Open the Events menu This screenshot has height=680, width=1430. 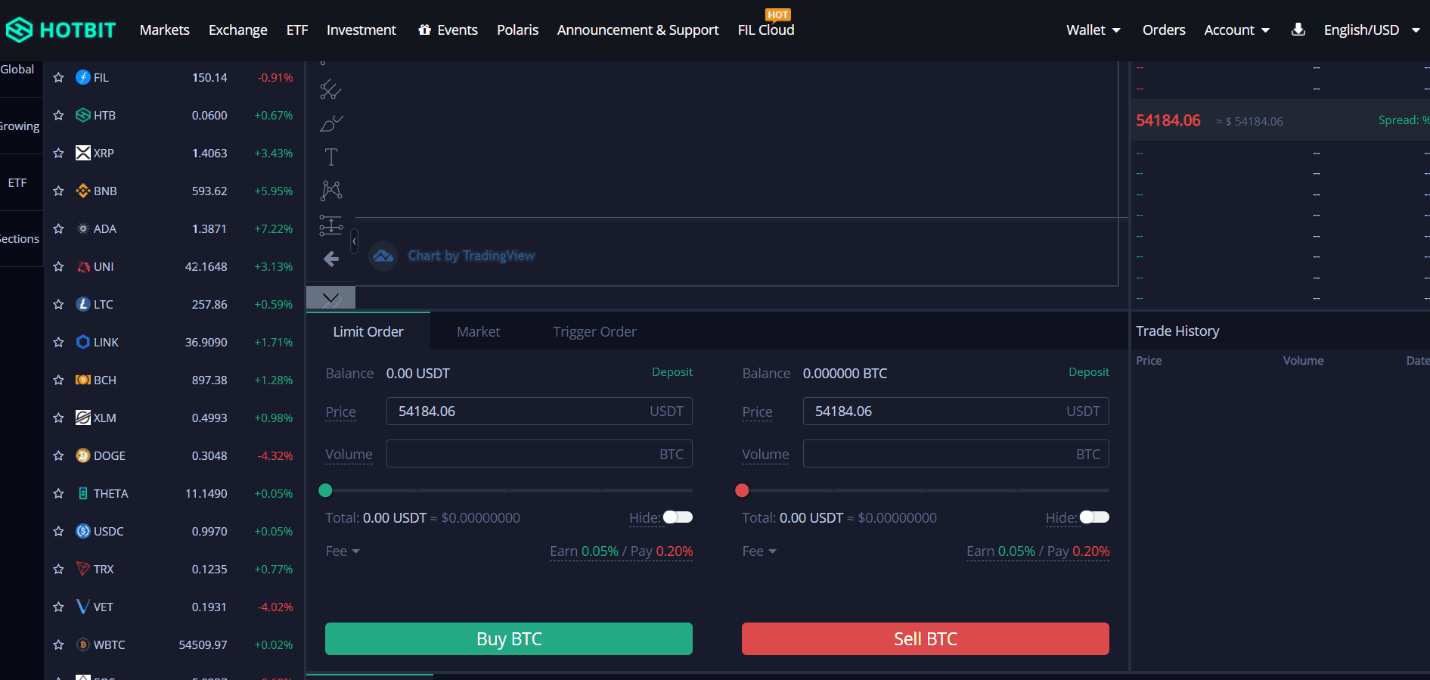448,30
